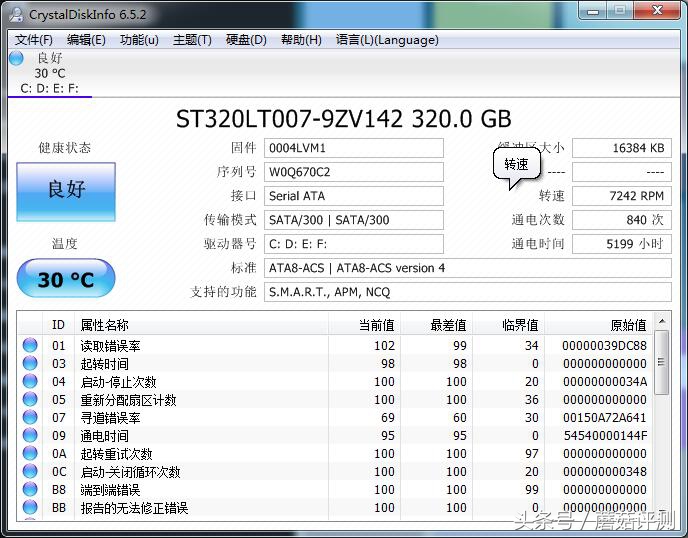Close the CrystalDiskInfo window

click(657, 11)
